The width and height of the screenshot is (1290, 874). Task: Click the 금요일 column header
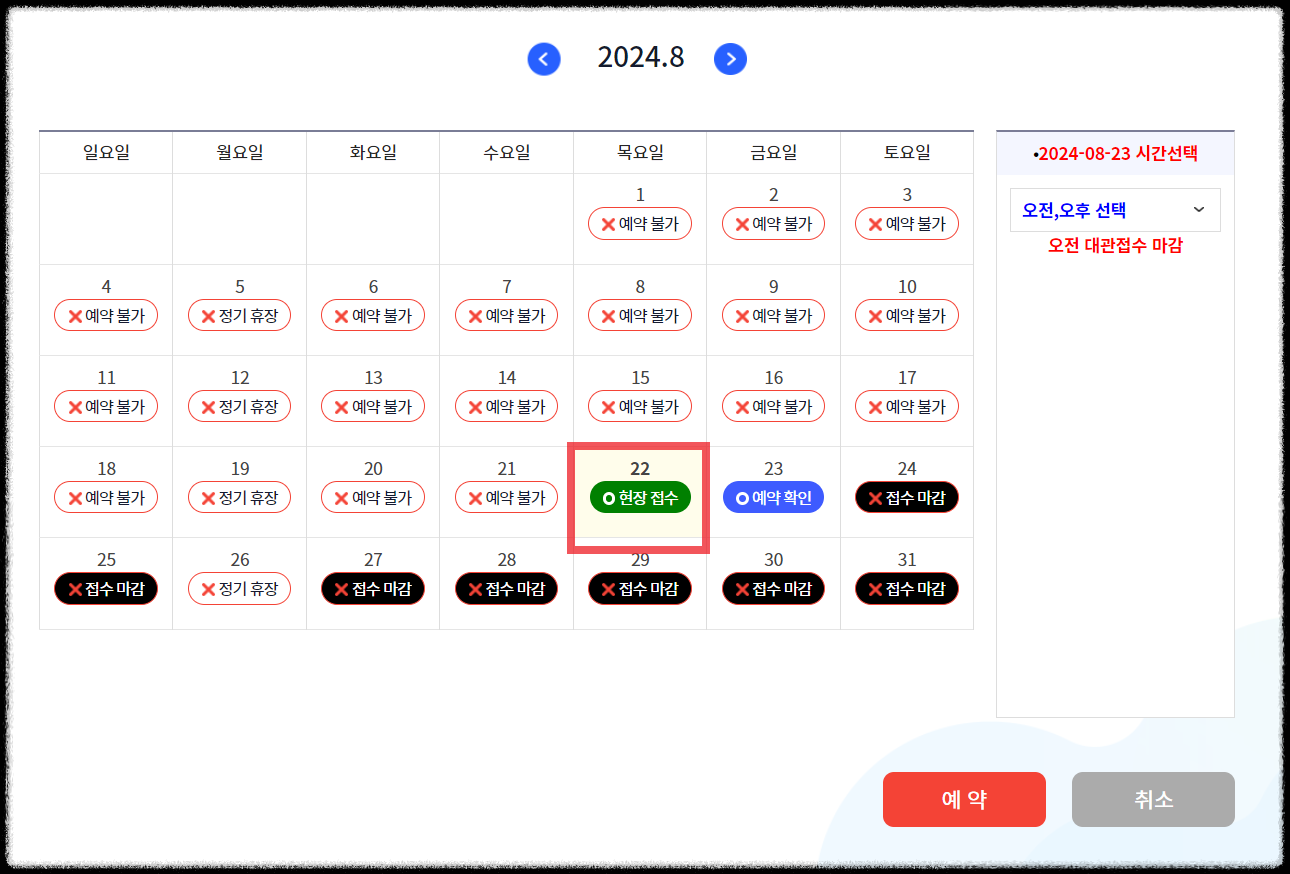773,153
